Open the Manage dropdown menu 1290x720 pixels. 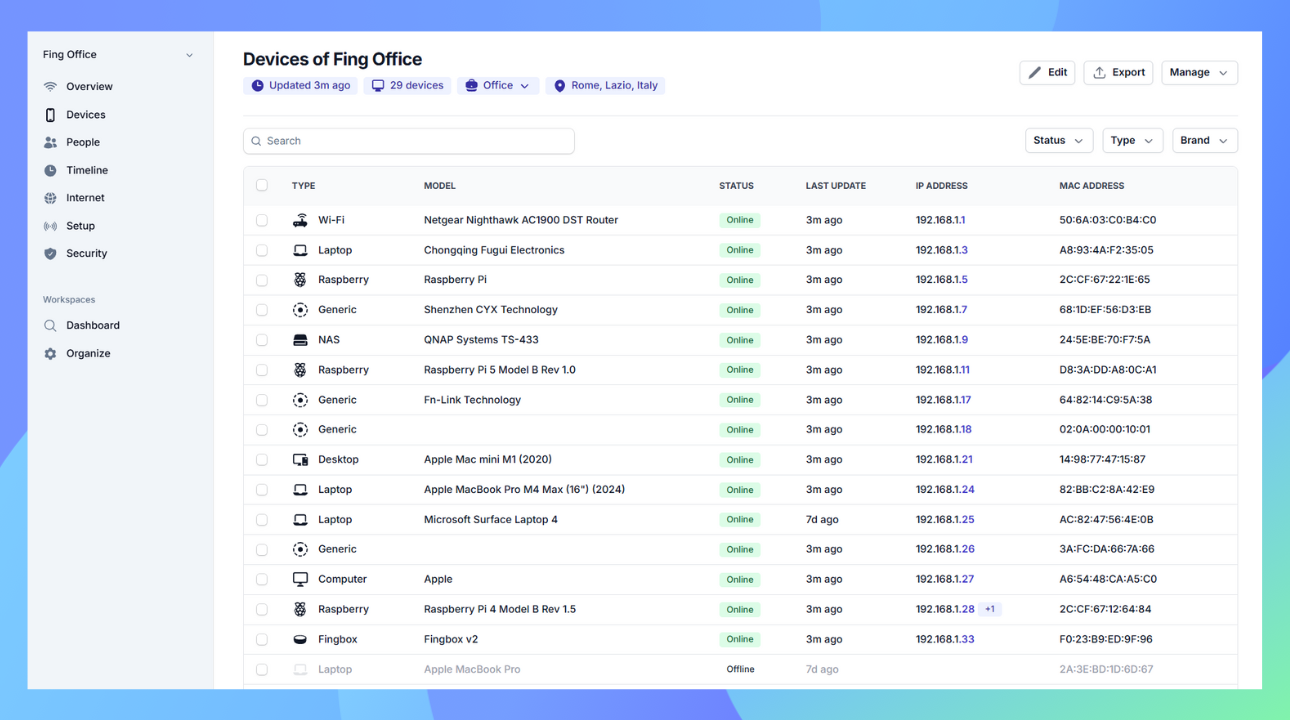1199,73
